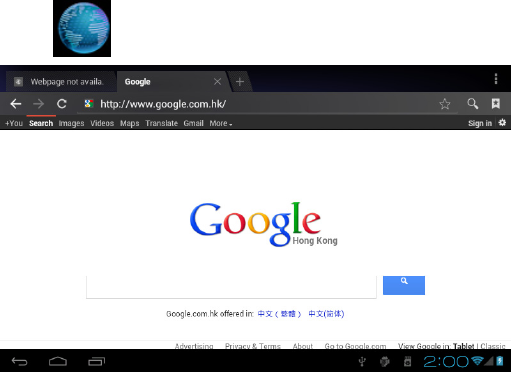
Task: Open the recent apps button
Action: [x=97, y=361]
